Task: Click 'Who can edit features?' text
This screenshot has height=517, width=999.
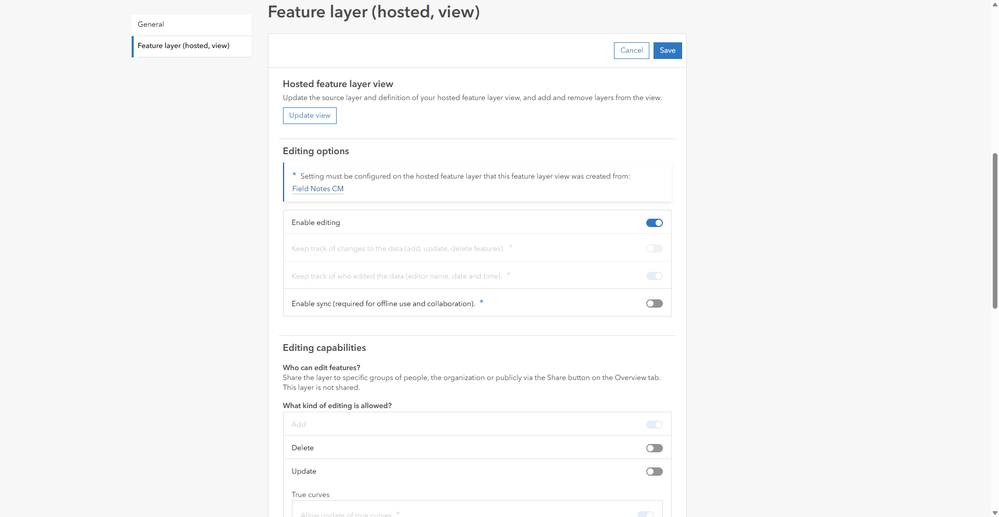Action: coord(322,367)
